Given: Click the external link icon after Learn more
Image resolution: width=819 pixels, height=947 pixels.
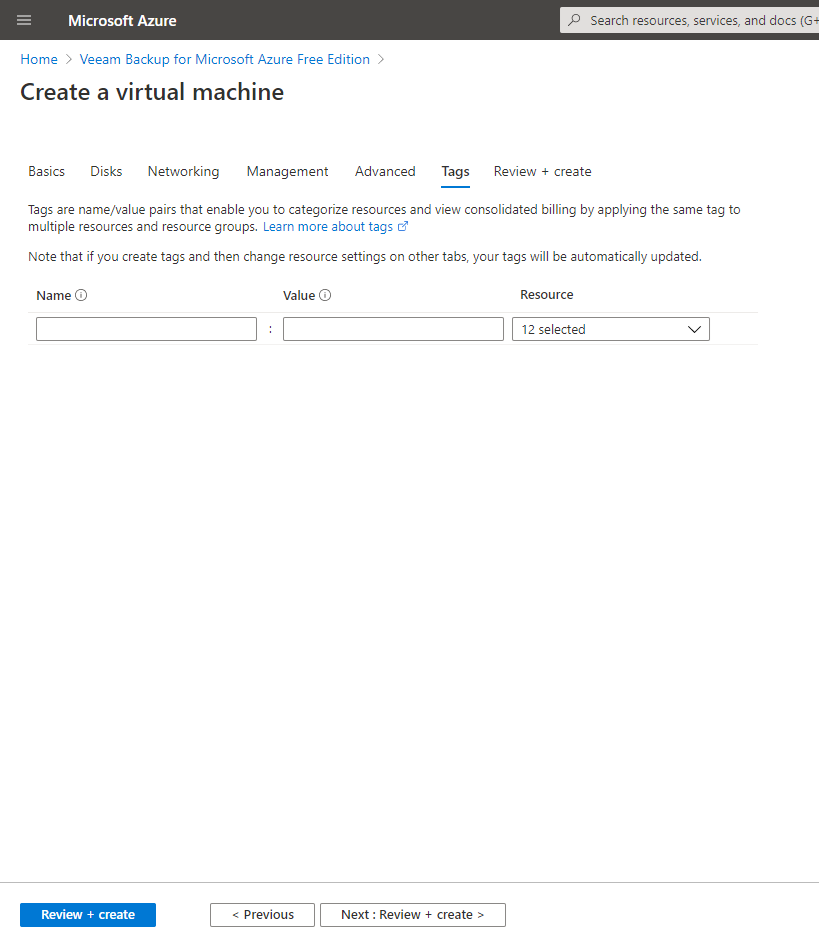Looking at the screenshot, I should (403, 226).
